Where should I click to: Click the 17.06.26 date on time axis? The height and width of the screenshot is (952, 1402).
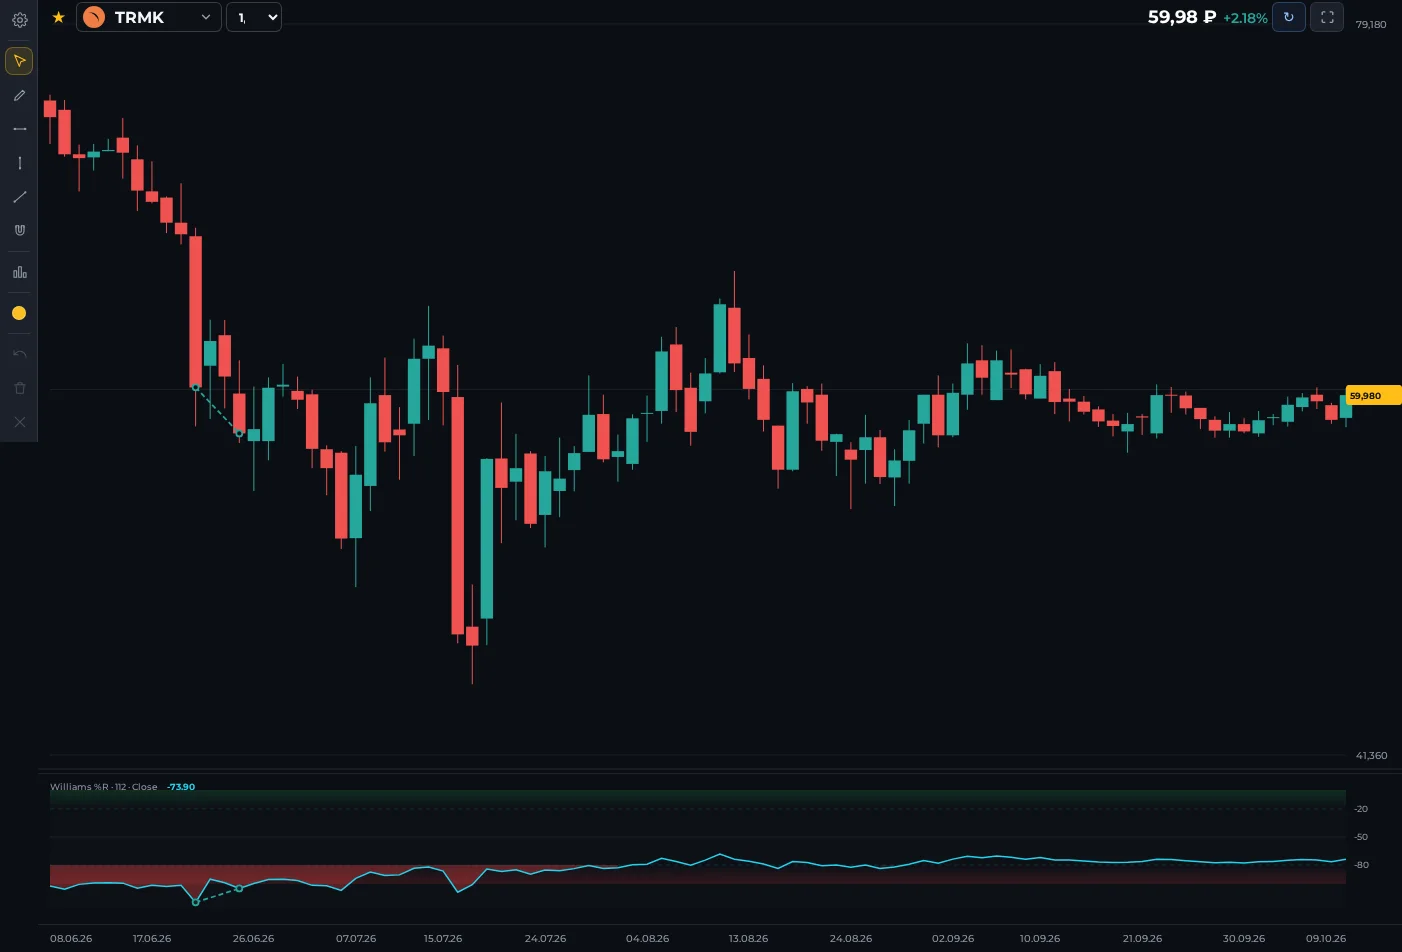click(152, 939)
